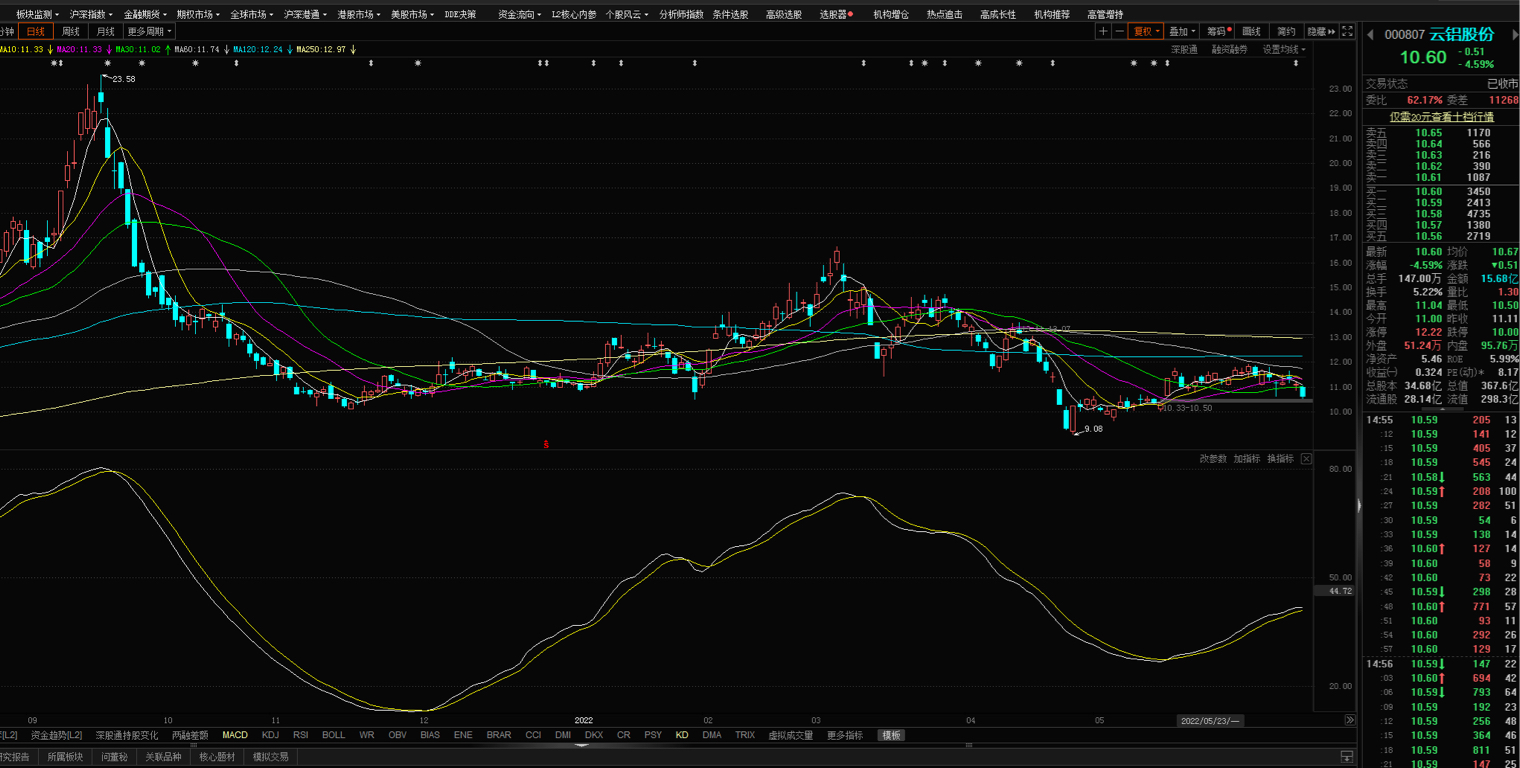Switch to 周线 weekly chart tab
Viewport: 1520px width, 768px height.
70,31
